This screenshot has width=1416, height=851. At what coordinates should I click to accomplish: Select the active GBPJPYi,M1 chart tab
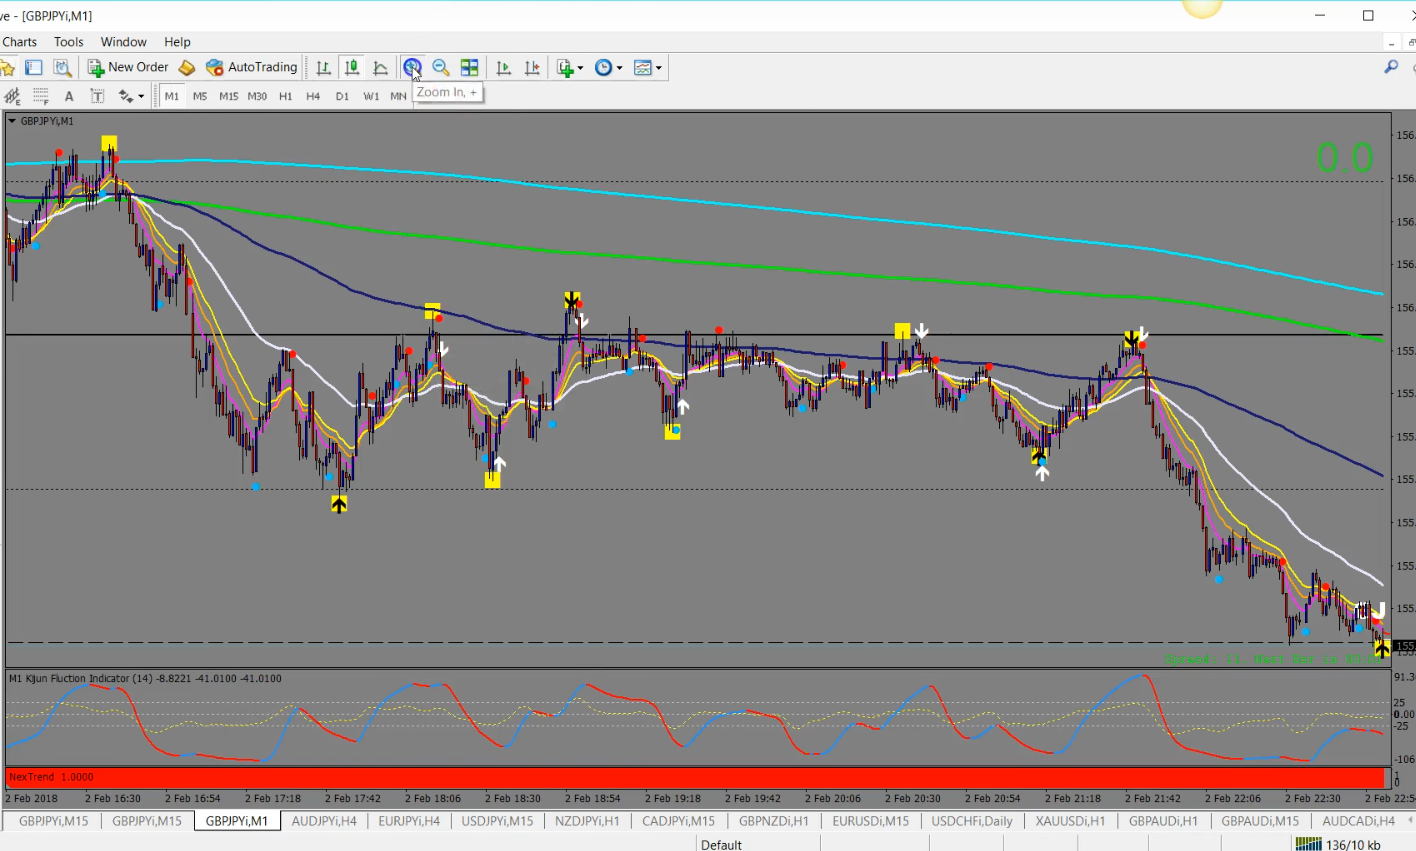236,821
